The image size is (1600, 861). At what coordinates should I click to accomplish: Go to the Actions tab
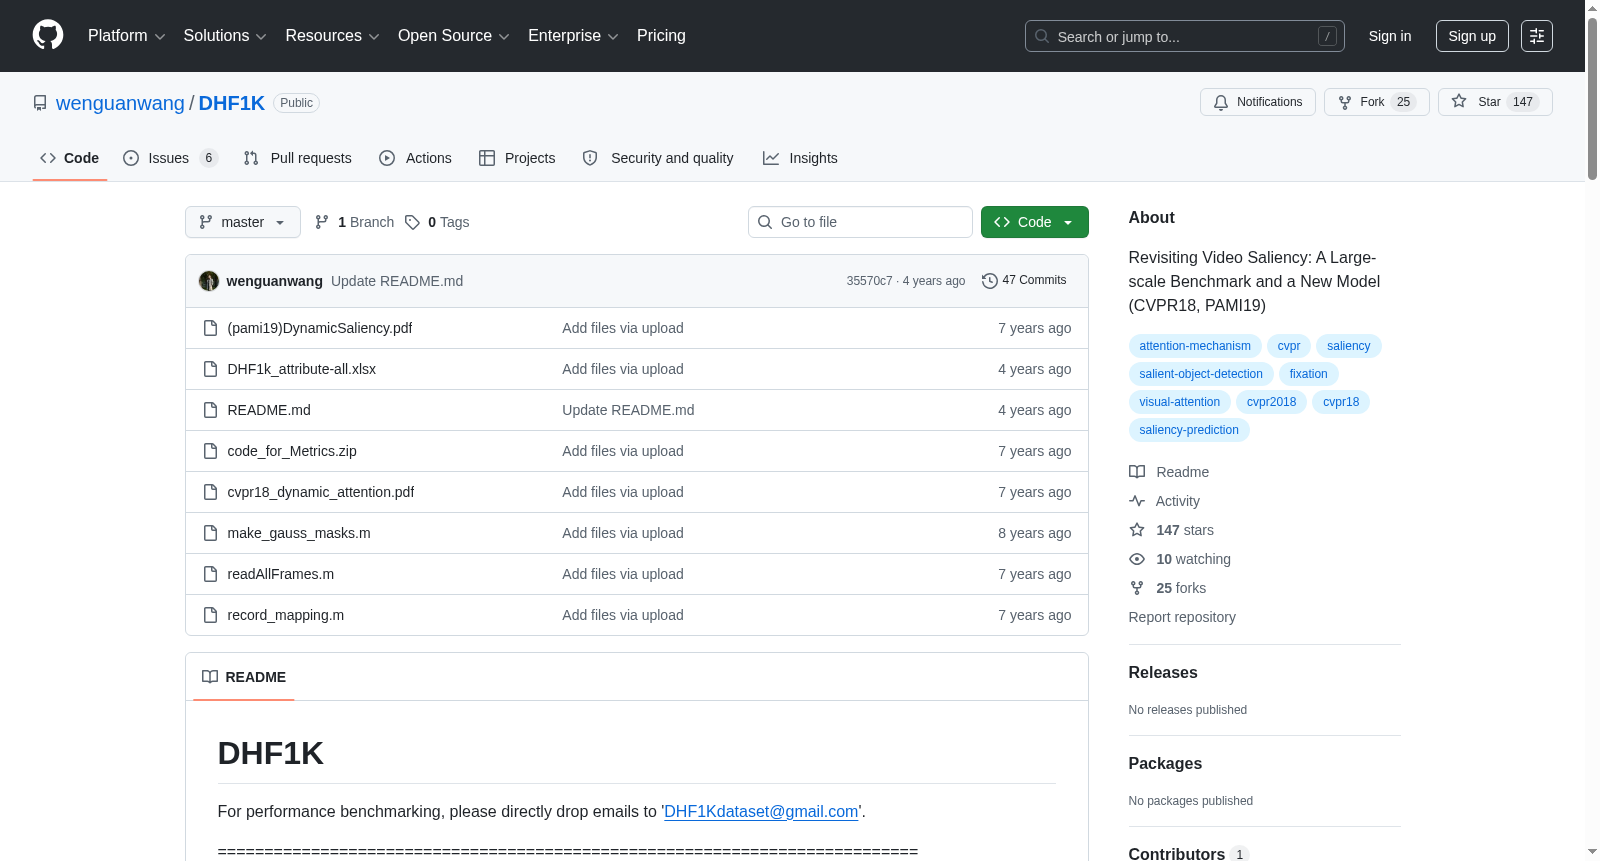click(415, 158)
